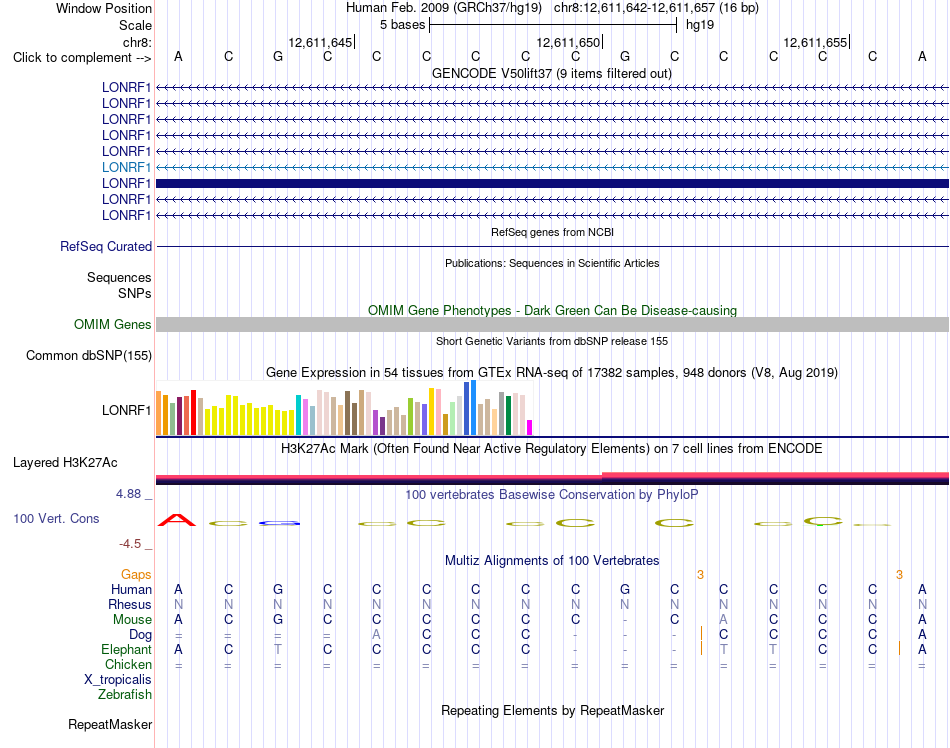Click the 4.88 conservation scale maximum value
The height and width of the screenshot is (748, 950).
(x=128, y=494)
